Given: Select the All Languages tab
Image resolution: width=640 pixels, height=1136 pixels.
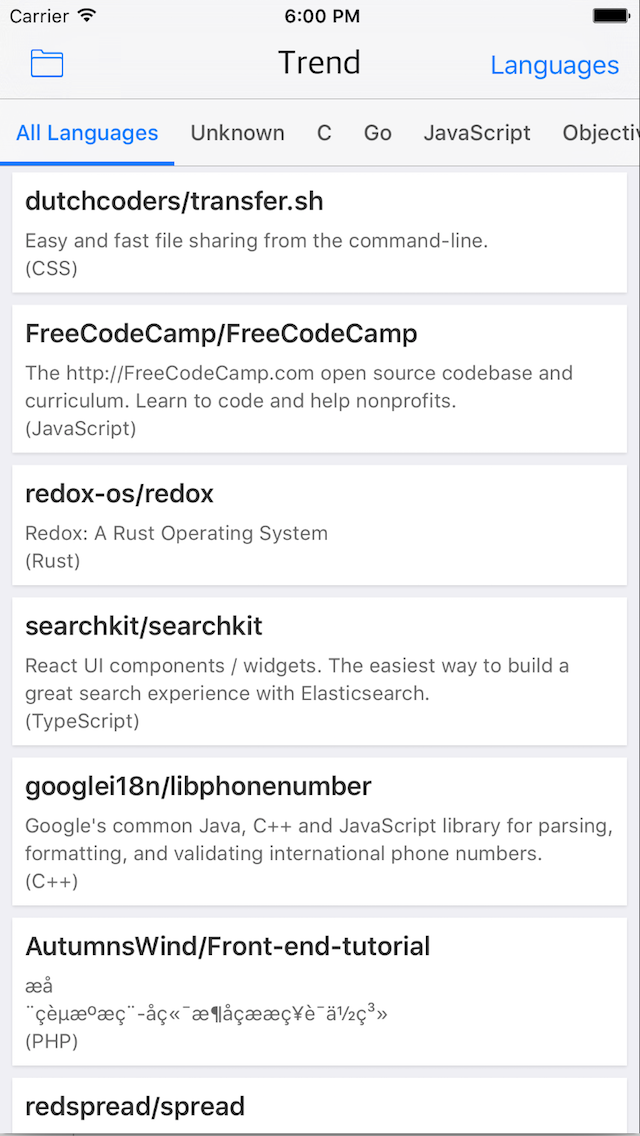Looking at the screenshot, I should pos(87,133).
